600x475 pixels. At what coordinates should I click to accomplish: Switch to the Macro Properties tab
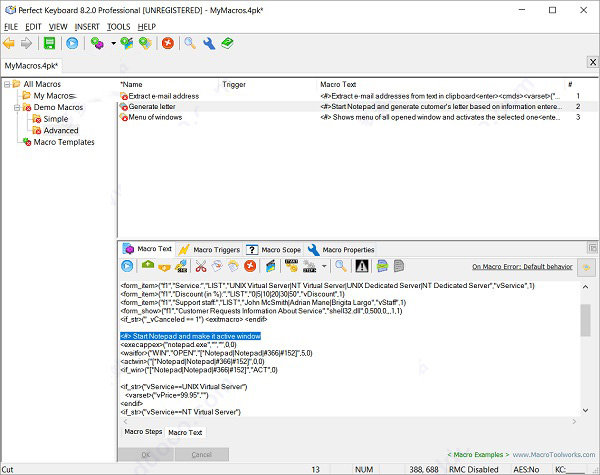(x=341, y=250)
